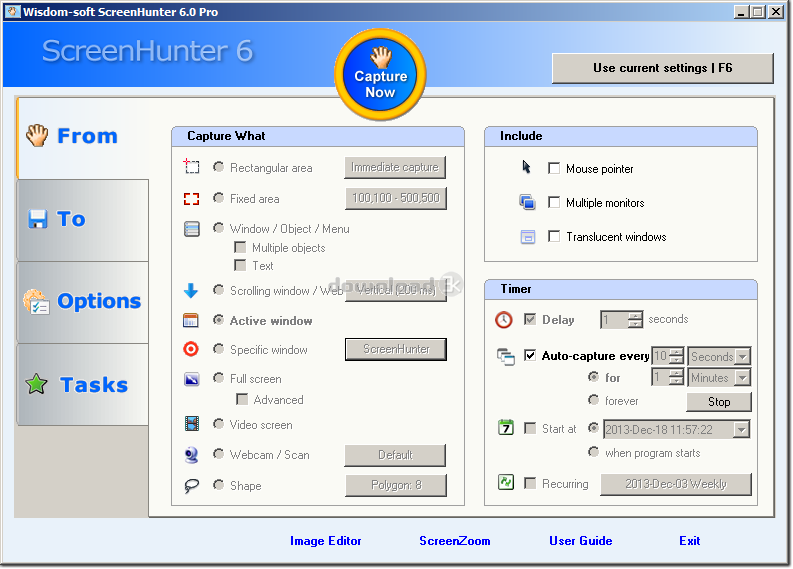Open the User Guide link
This screenshot has height=569, width=793.
[x=581, y=541]
